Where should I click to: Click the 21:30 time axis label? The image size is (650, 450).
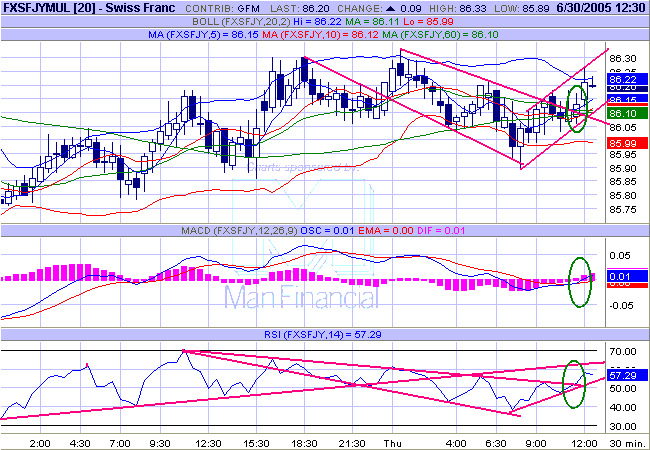352,443
